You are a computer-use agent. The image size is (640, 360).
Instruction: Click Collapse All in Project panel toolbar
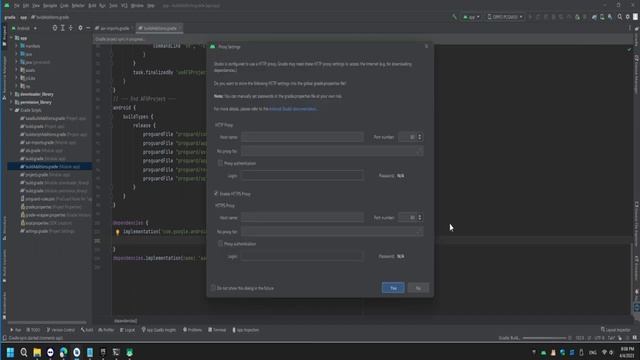click(x=71, y=28)
